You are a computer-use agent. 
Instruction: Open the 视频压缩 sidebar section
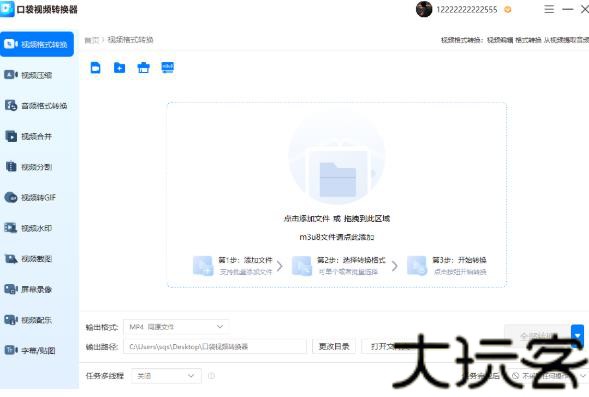point(37,75)
